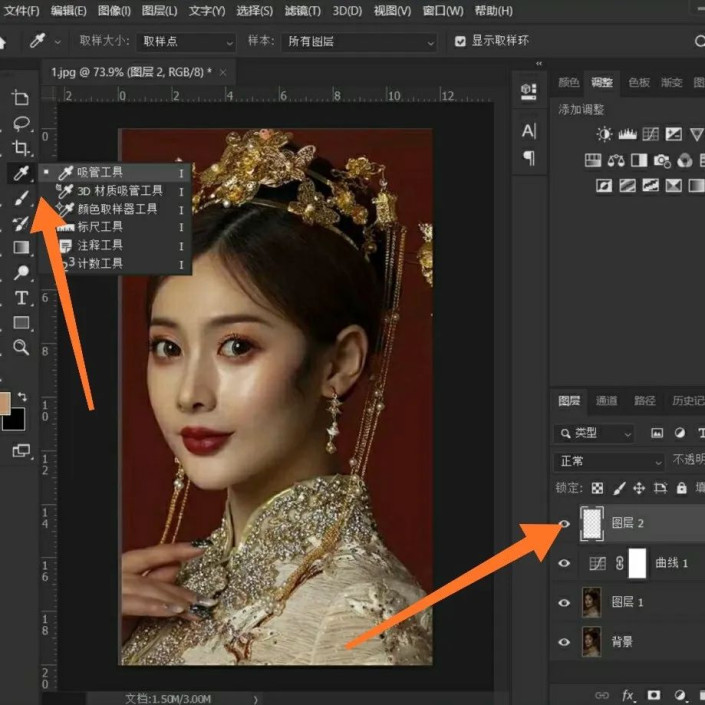Image resolution: width=705 pixels, height=705 pixels.
Task: Select the Artboard tool in the toolbar
Action: pos(20,97)
